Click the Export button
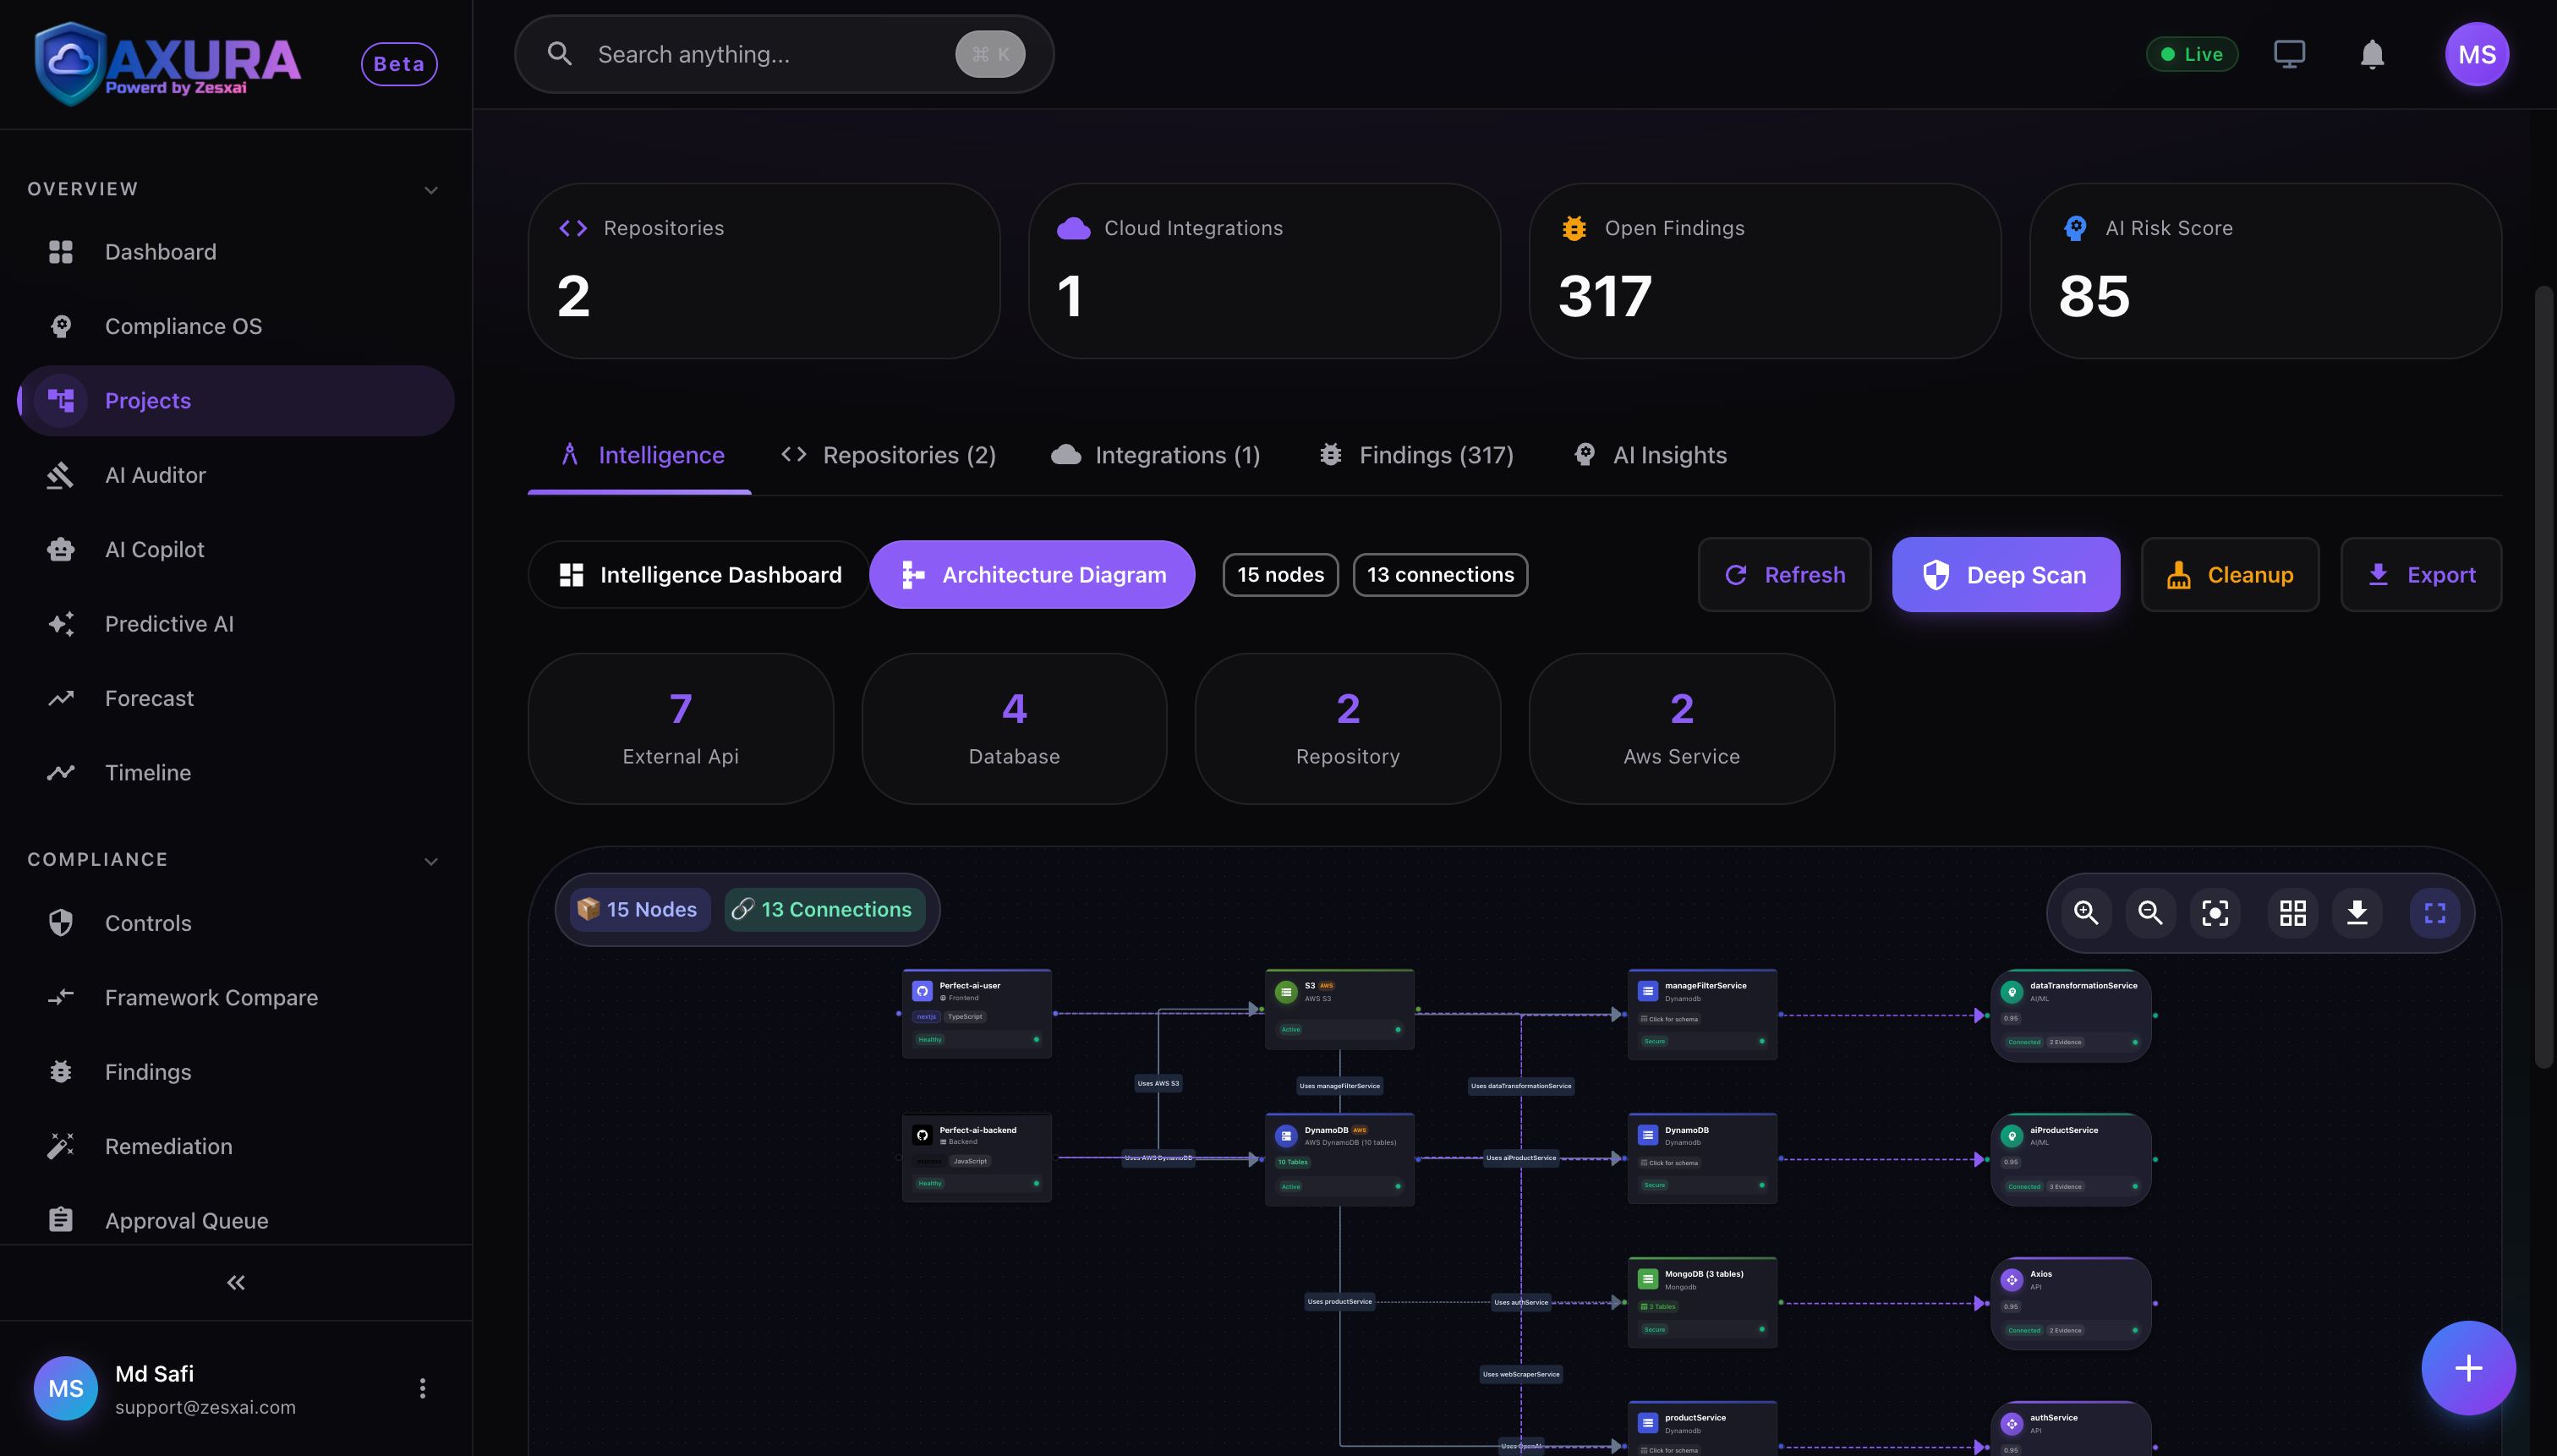The height and width of the screenshot is (1456, 2557). coord(2421,574)
